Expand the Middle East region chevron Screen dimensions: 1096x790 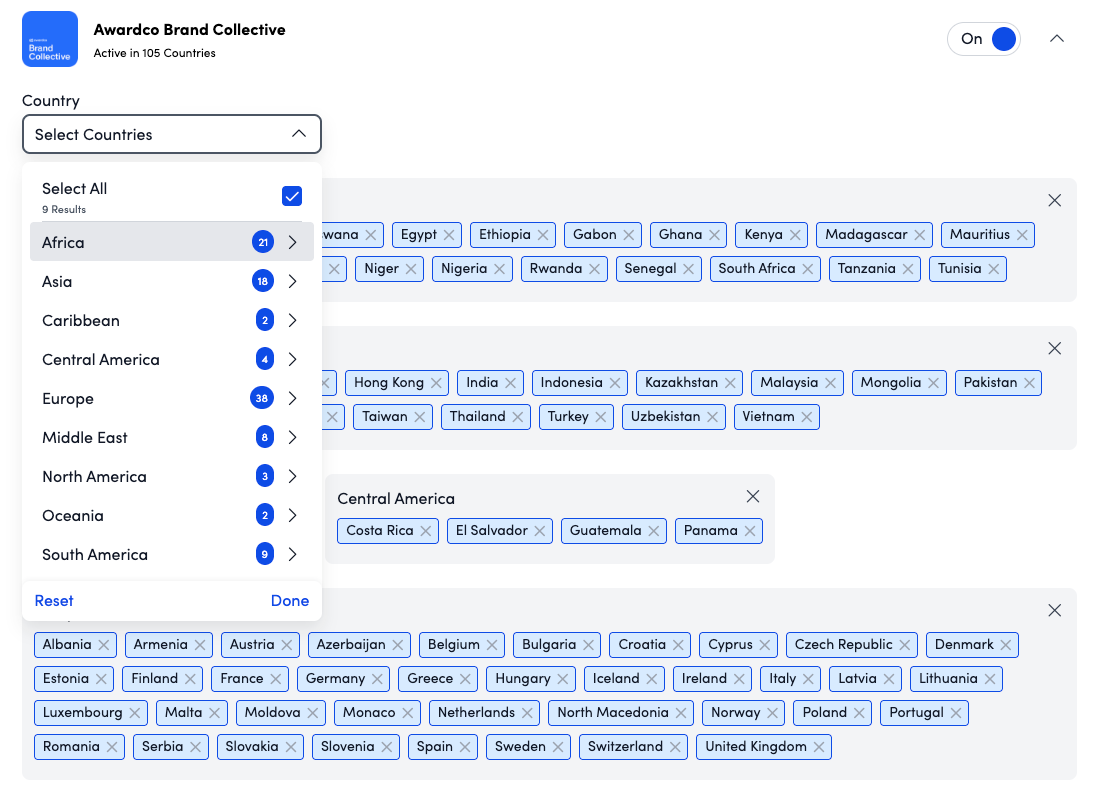(x=293, y=438)
